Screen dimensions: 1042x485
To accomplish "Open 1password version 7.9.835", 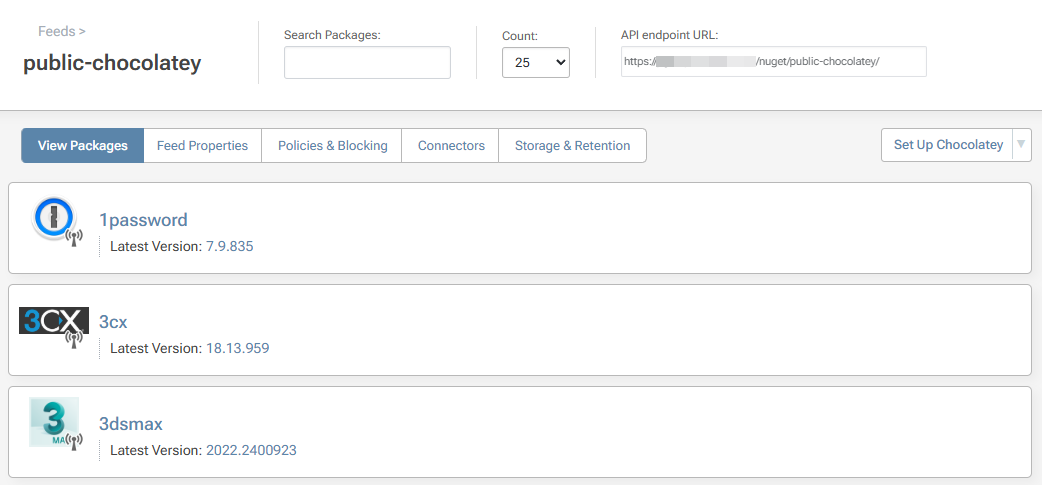I will coord(229,246).
